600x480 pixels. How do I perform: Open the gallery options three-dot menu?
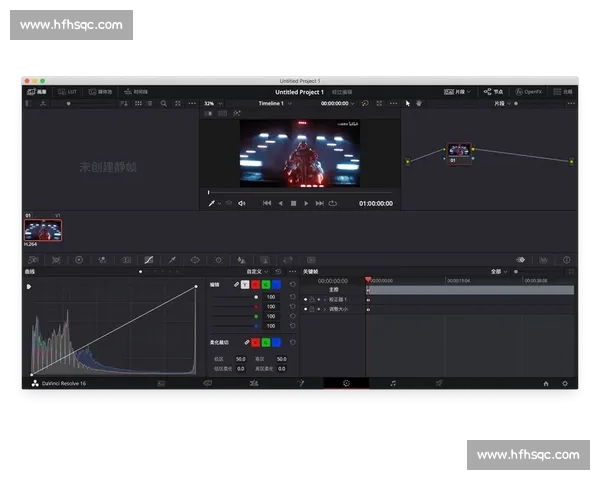(192, 103)
